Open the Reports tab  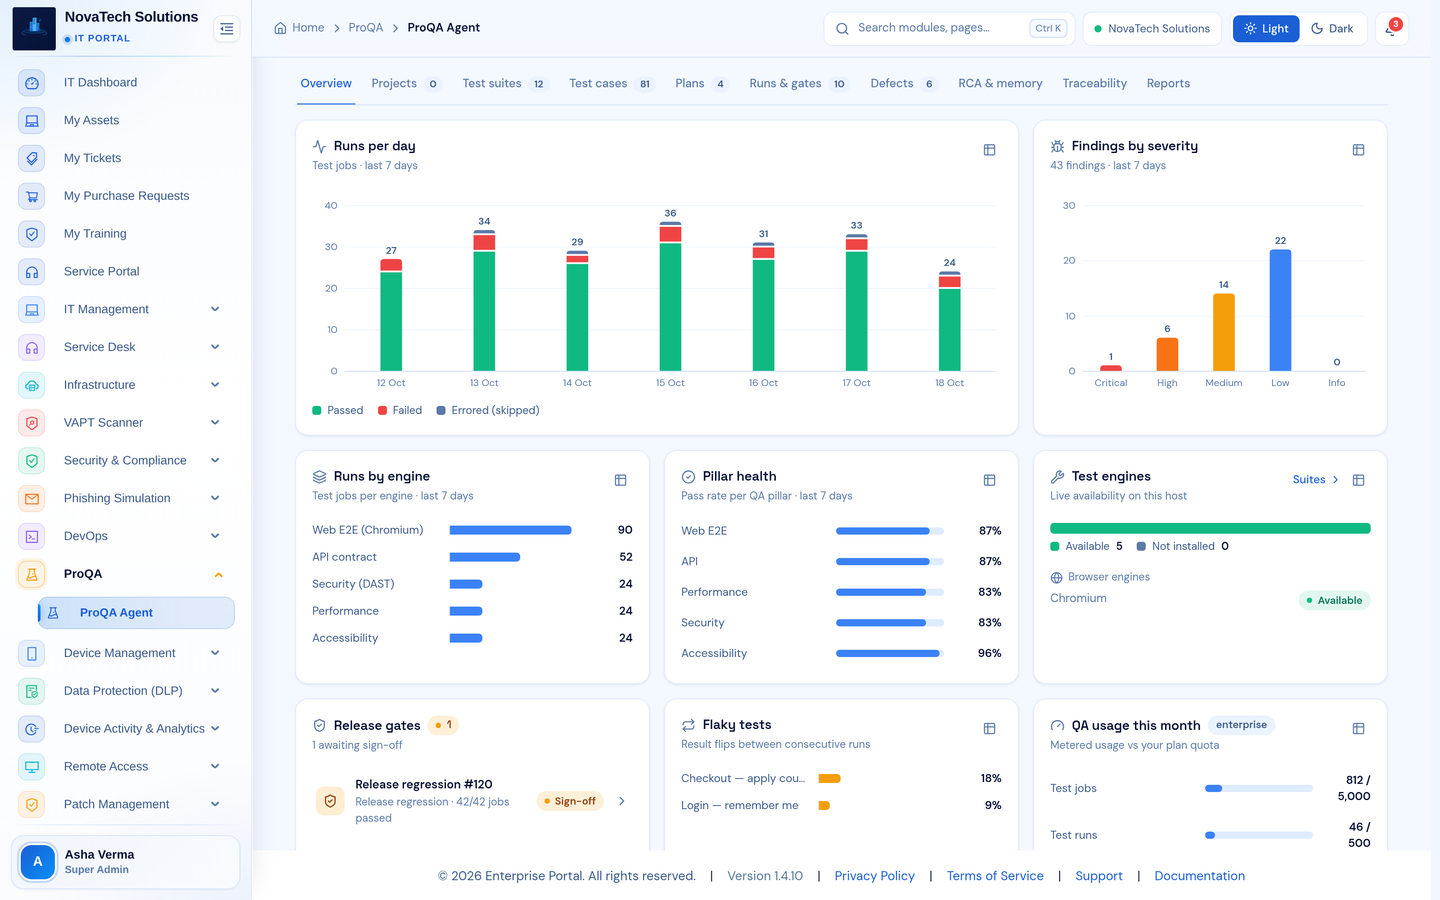pyautogui.click(x=1168, y=84)
